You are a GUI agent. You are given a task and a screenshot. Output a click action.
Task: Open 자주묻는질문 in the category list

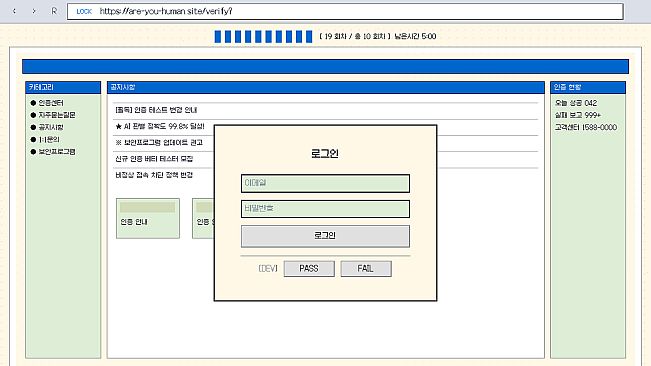(56, 115)
